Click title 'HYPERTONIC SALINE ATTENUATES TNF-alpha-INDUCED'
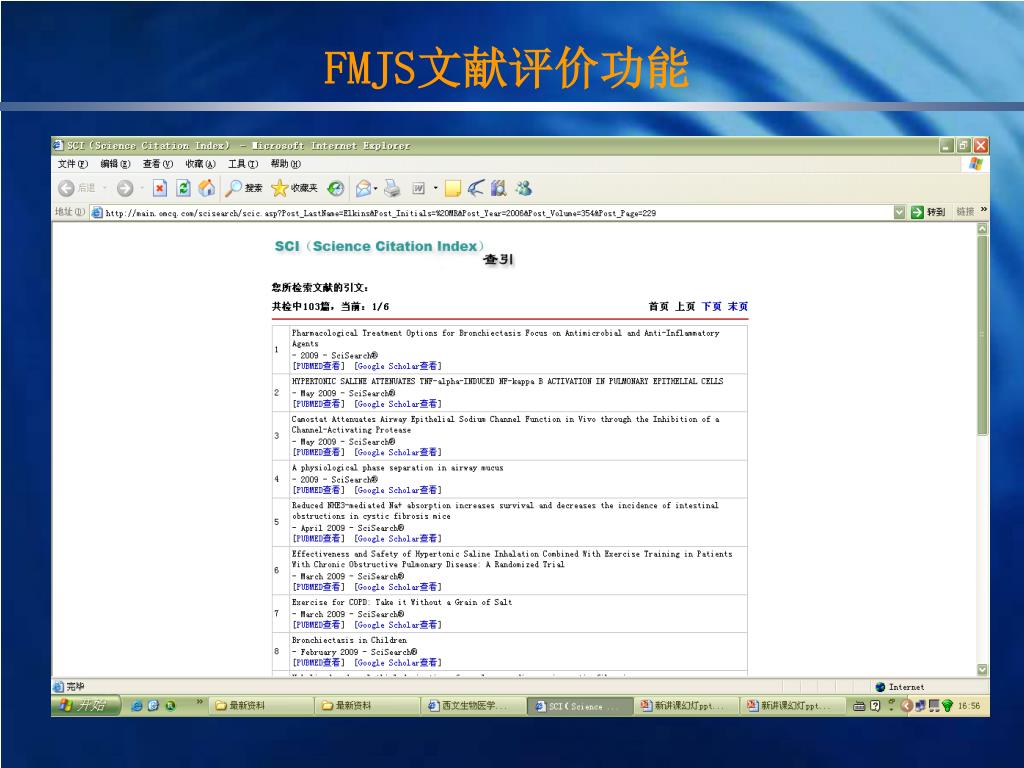1024x768 pixels. point(507,381)
